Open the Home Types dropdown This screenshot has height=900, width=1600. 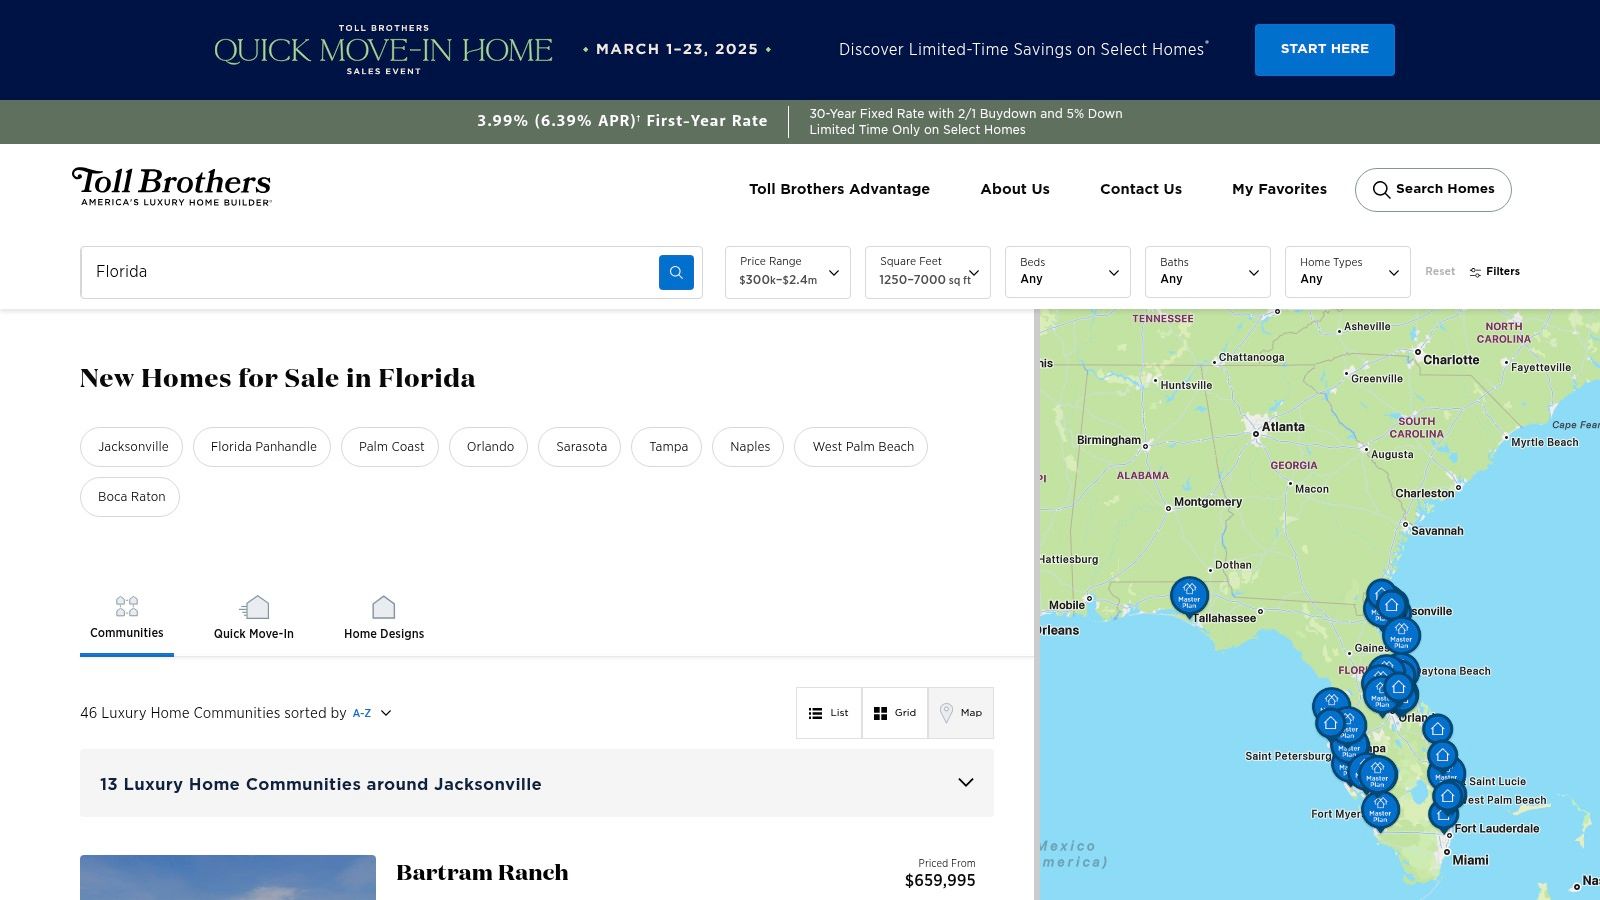point(1348,272)
